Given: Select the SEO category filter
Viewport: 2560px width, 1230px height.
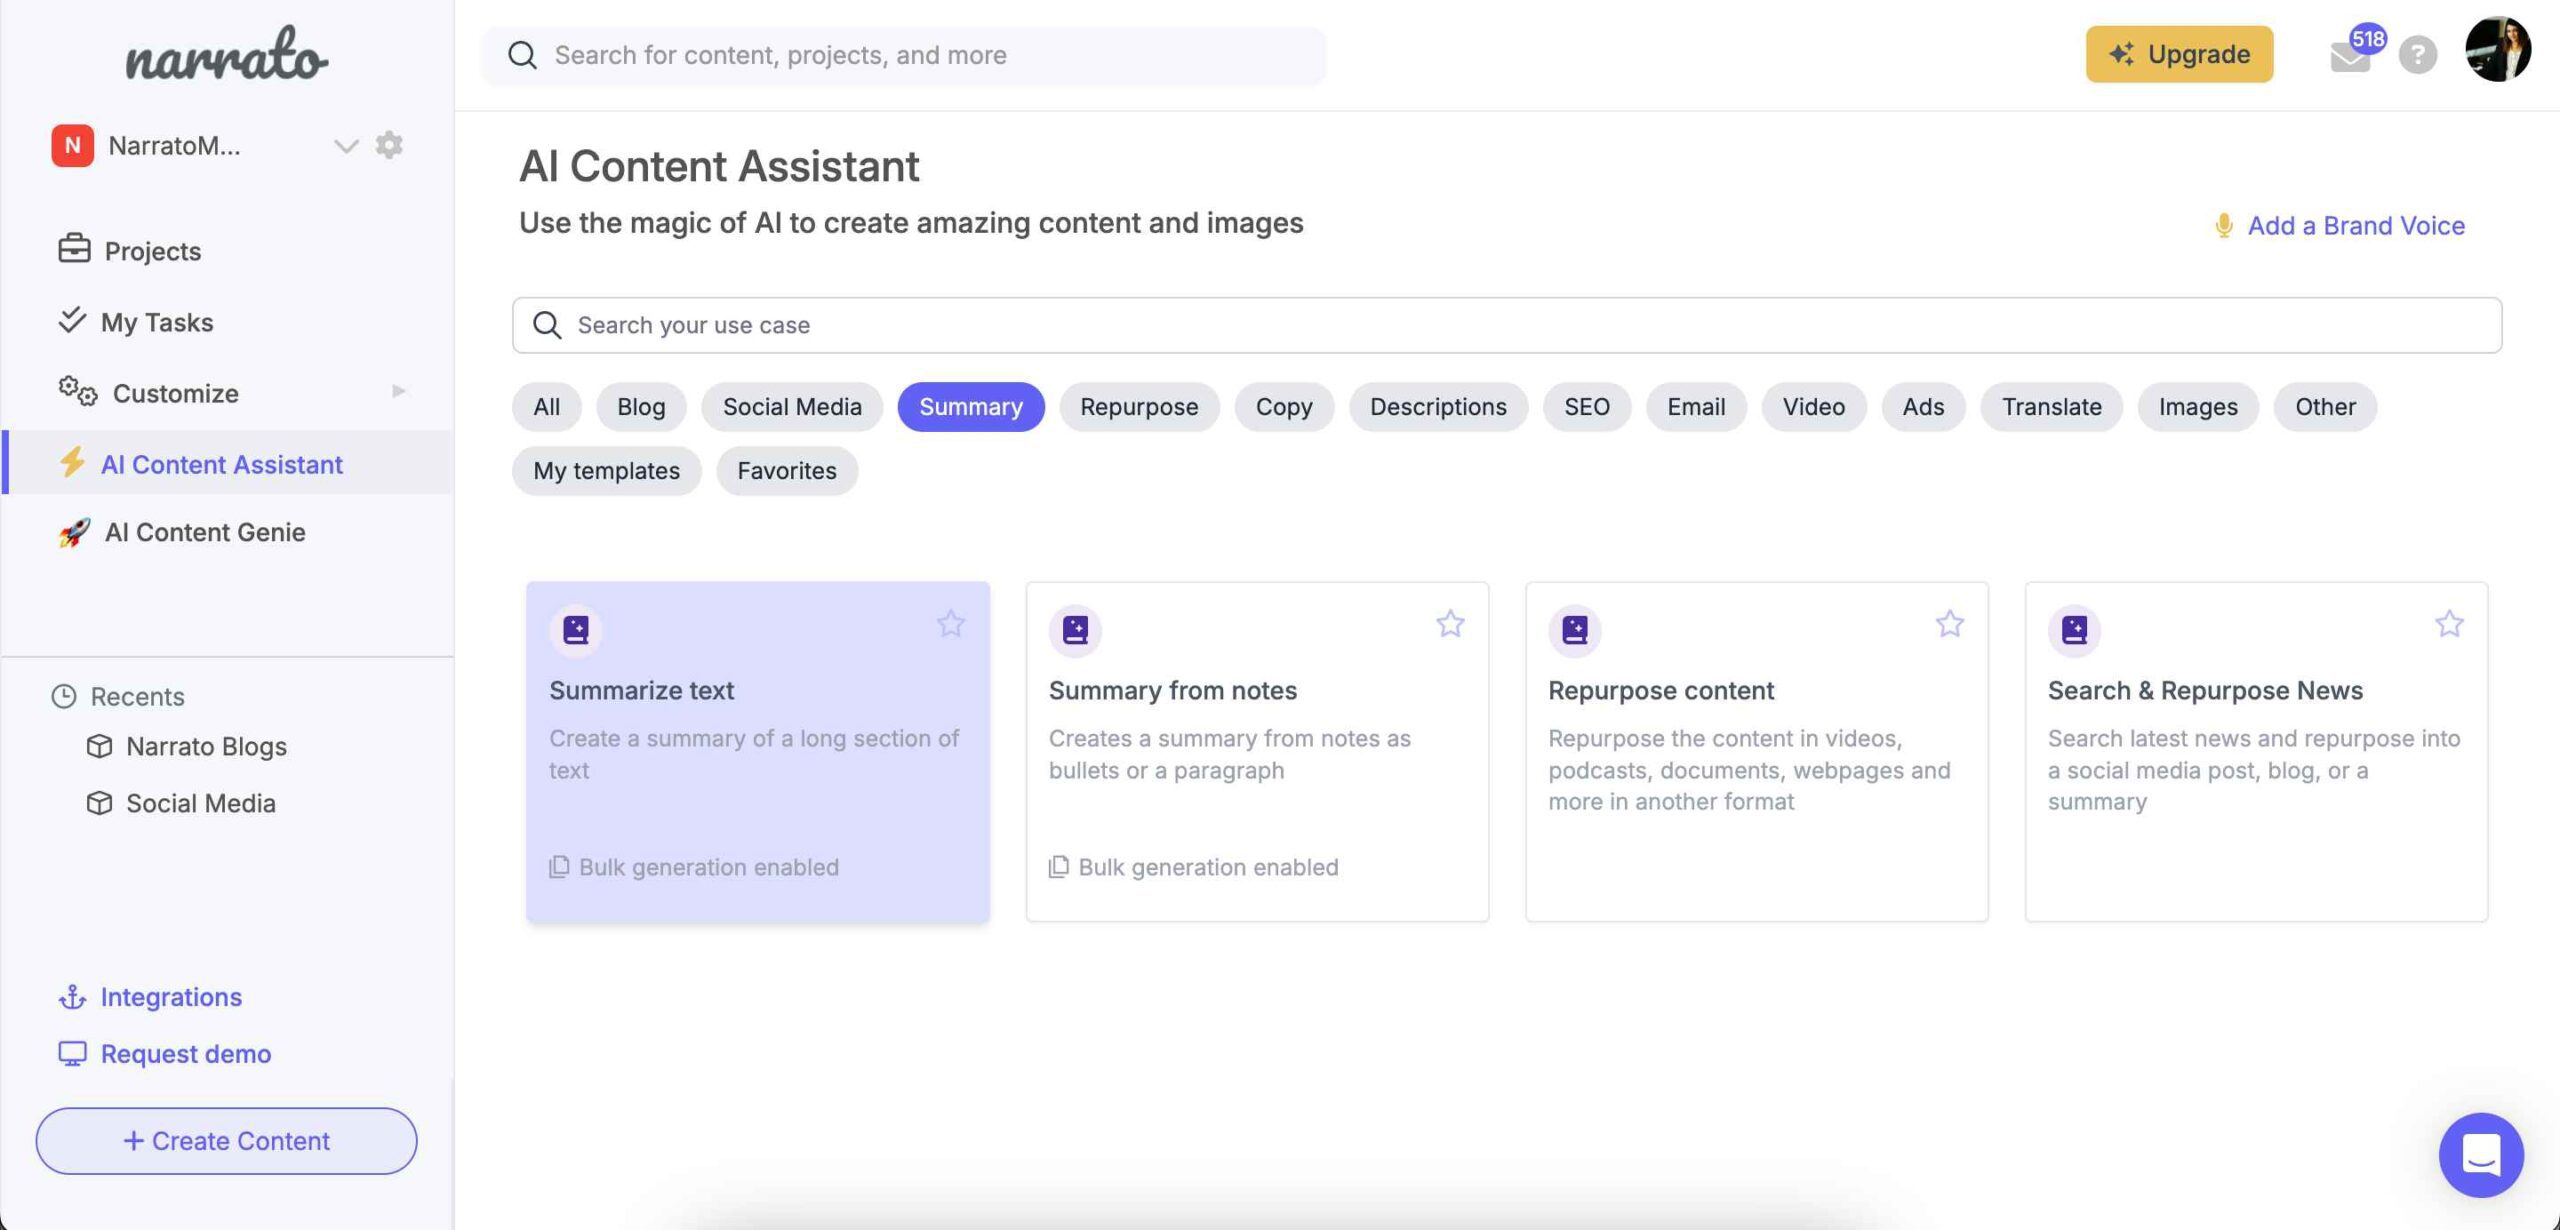Looking at the screenshot, I should point(1587,407).
